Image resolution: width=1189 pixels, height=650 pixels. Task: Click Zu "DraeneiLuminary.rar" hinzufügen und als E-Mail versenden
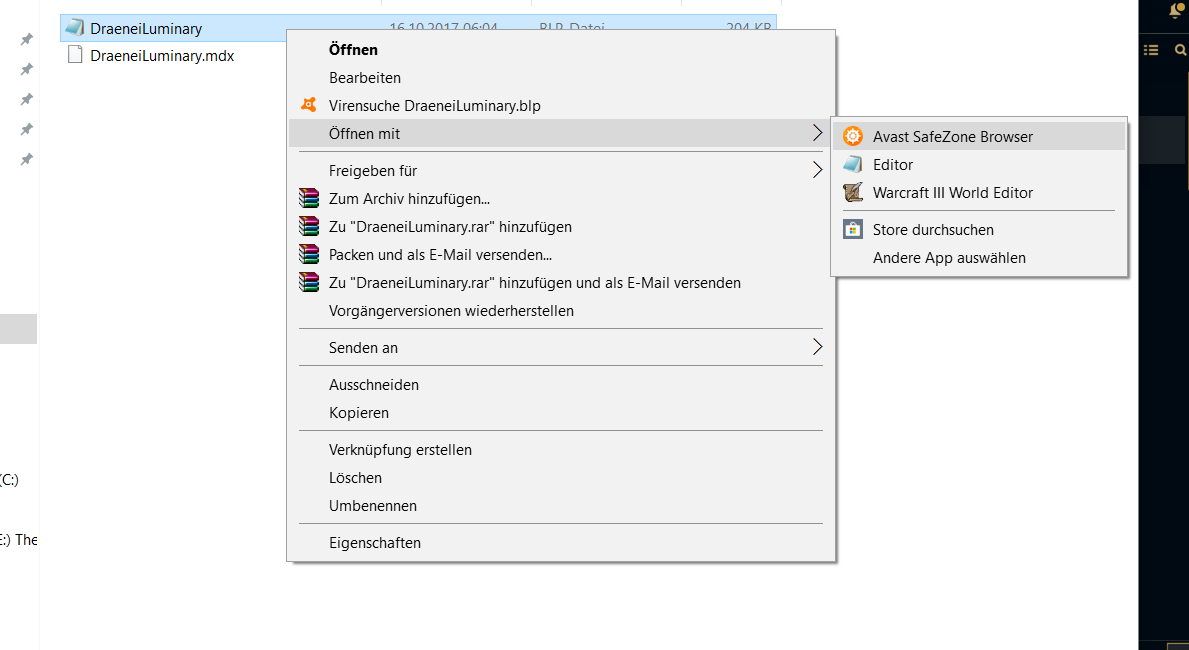point(561,283)
